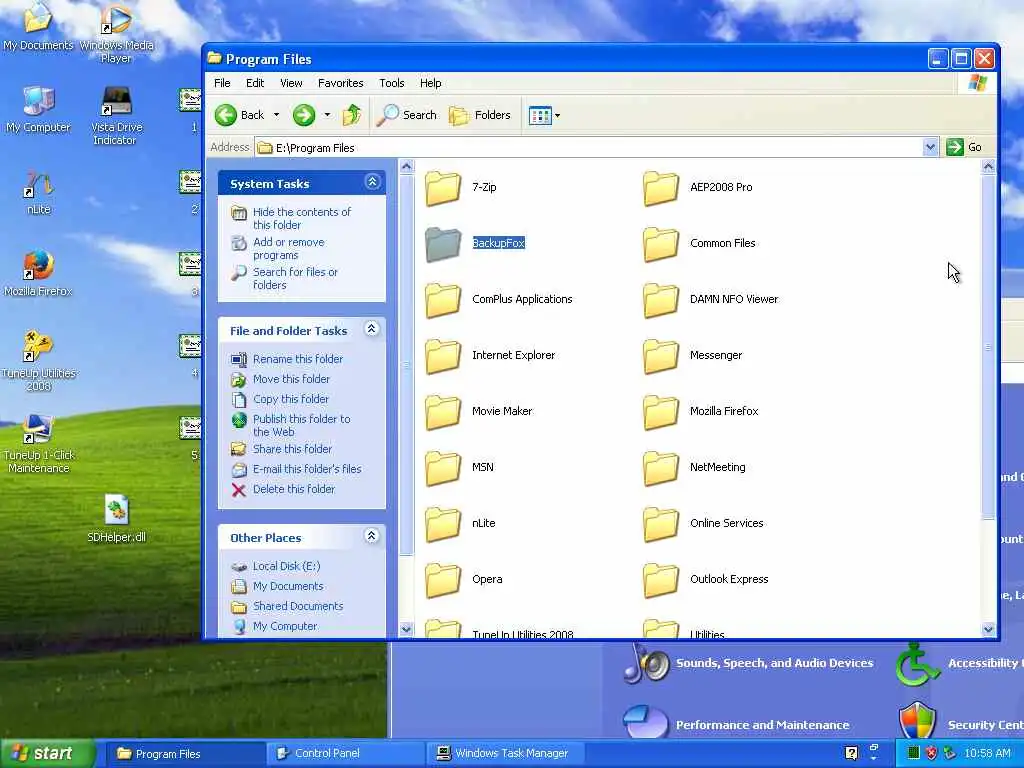
Task: Go back with the Back arrow button
Action: tap(240, 116)
